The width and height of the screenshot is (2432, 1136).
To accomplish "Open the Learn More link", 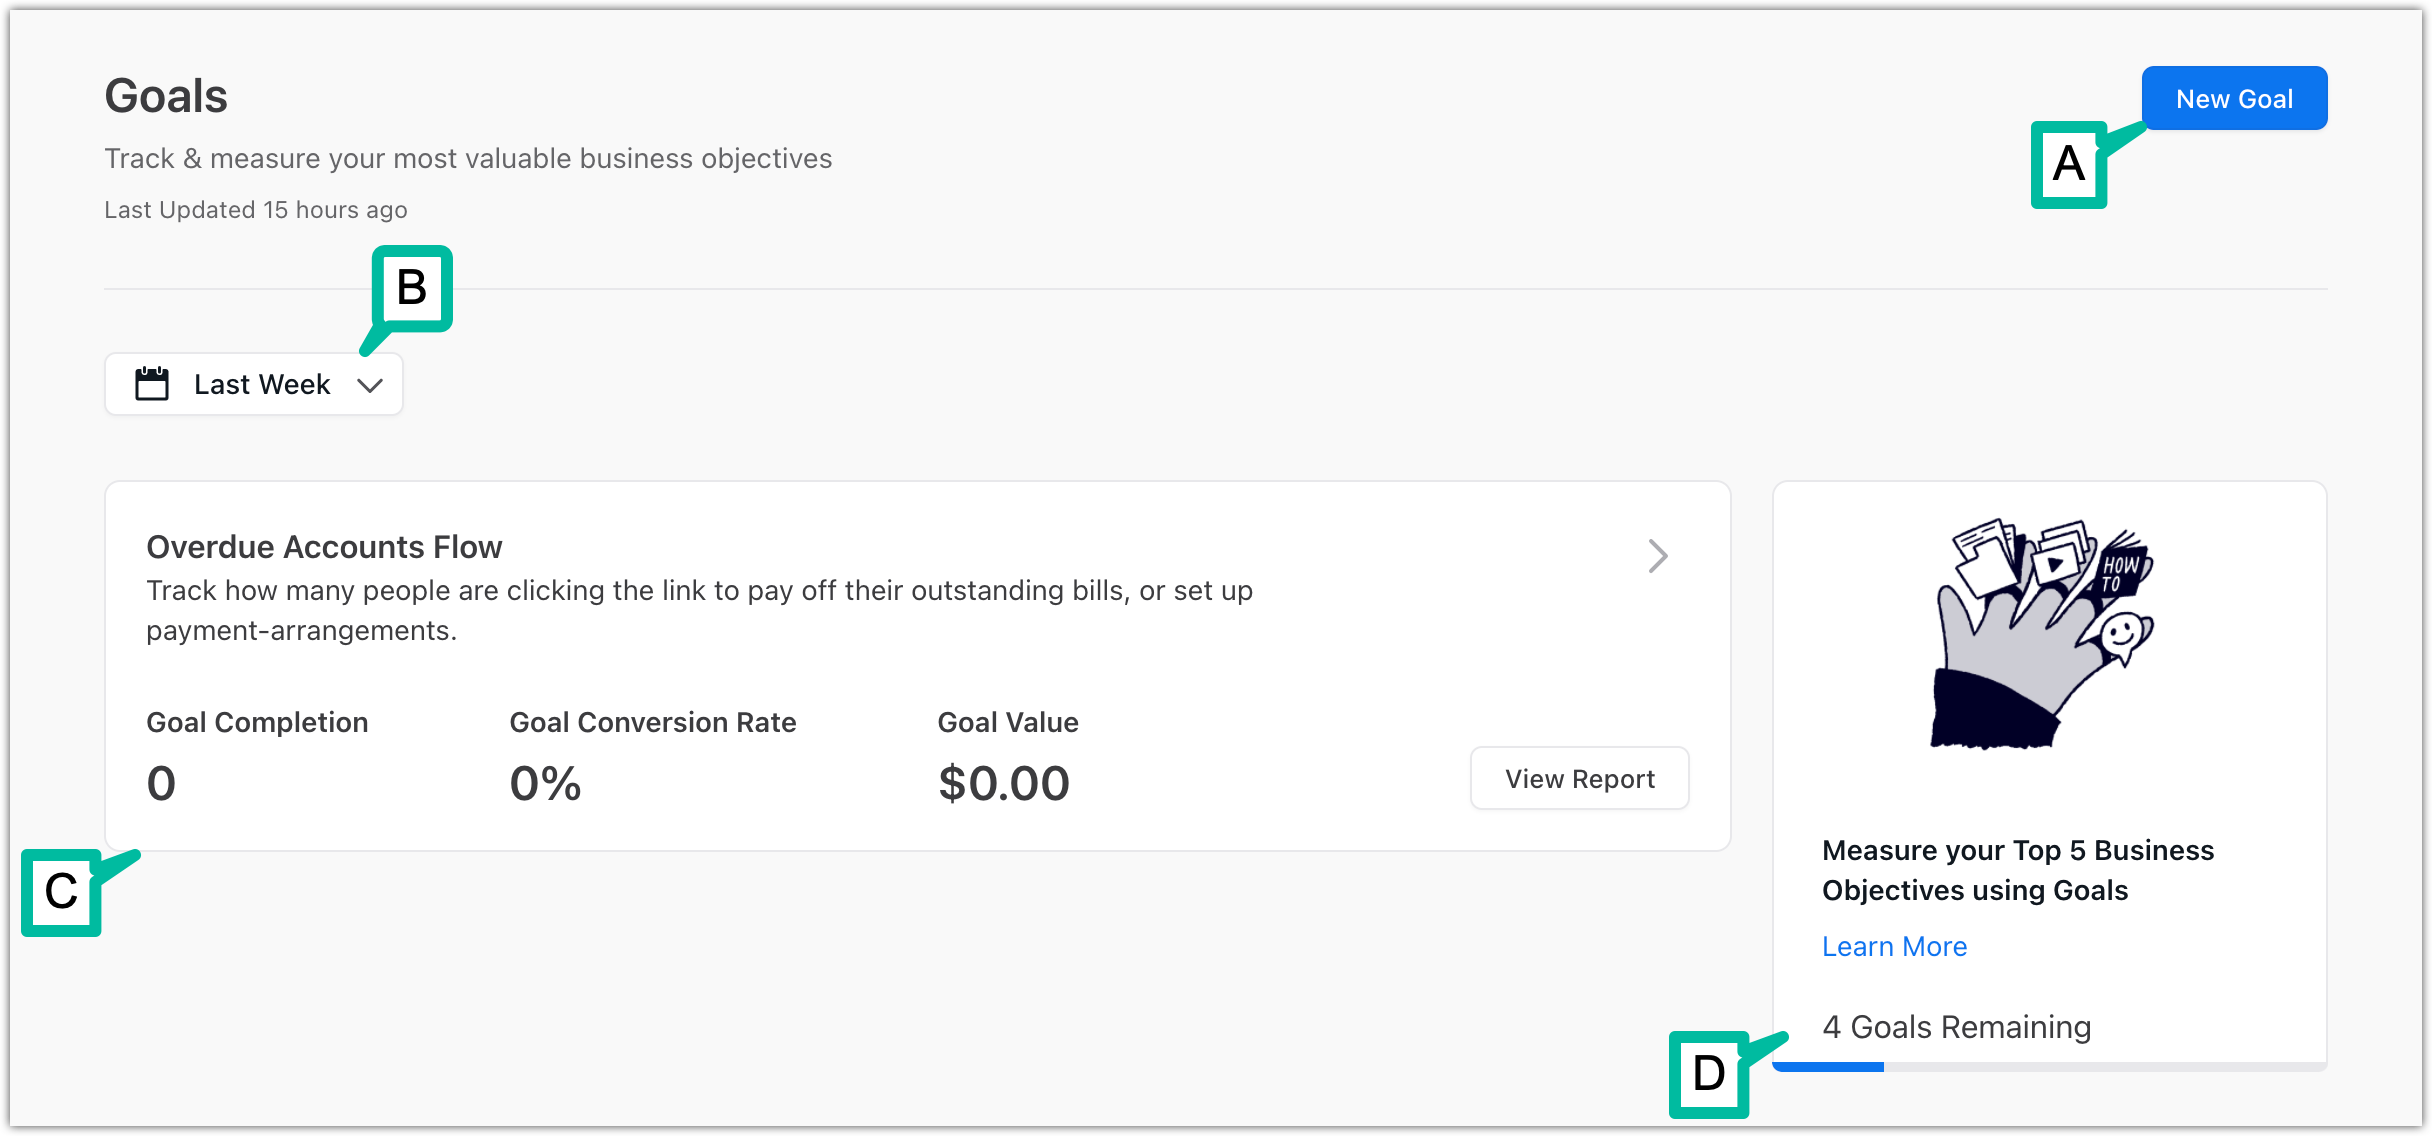I will (x=1894, y=946).
